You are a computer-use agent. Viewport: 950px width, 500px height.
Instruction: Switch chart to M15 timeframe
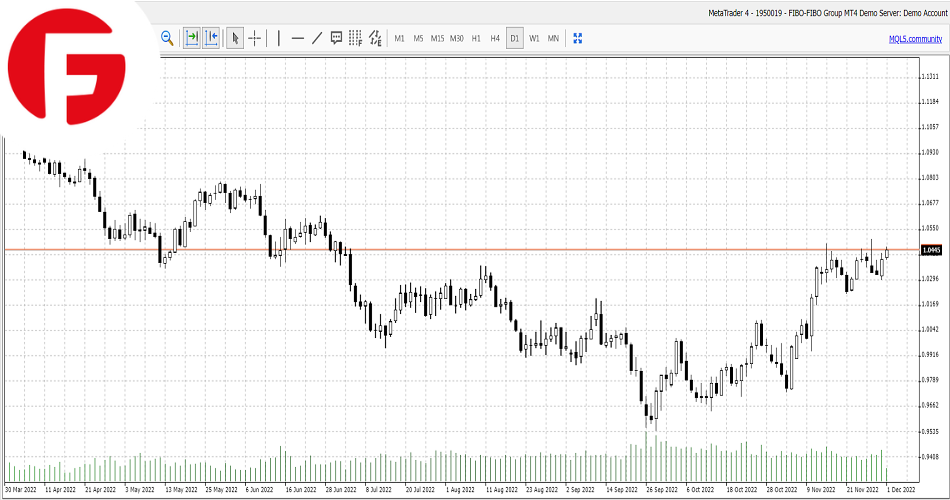[437, 38]
